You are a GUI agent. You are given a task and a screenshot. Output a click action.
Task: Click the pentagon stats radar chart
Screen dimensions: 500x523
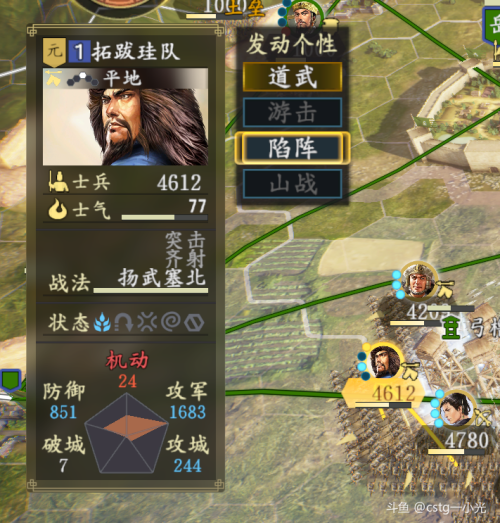[x=126, y=433]
